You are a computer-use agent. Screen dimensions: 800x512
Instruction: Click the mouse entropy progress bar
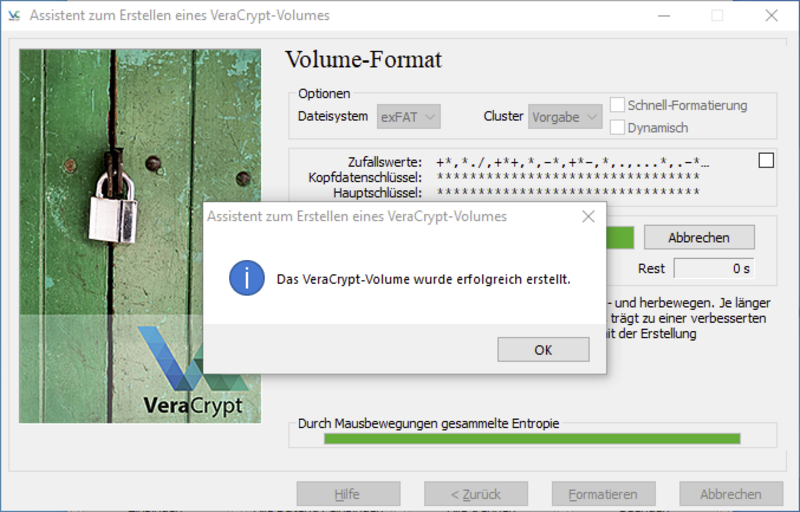click(x=532, y=438)
